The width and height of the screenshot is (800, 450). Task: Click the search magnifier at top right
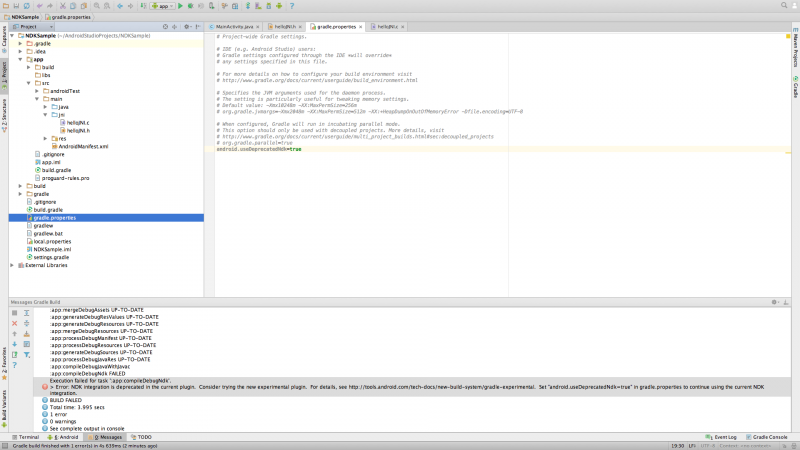pyautogui.click(x=784, y=5)
